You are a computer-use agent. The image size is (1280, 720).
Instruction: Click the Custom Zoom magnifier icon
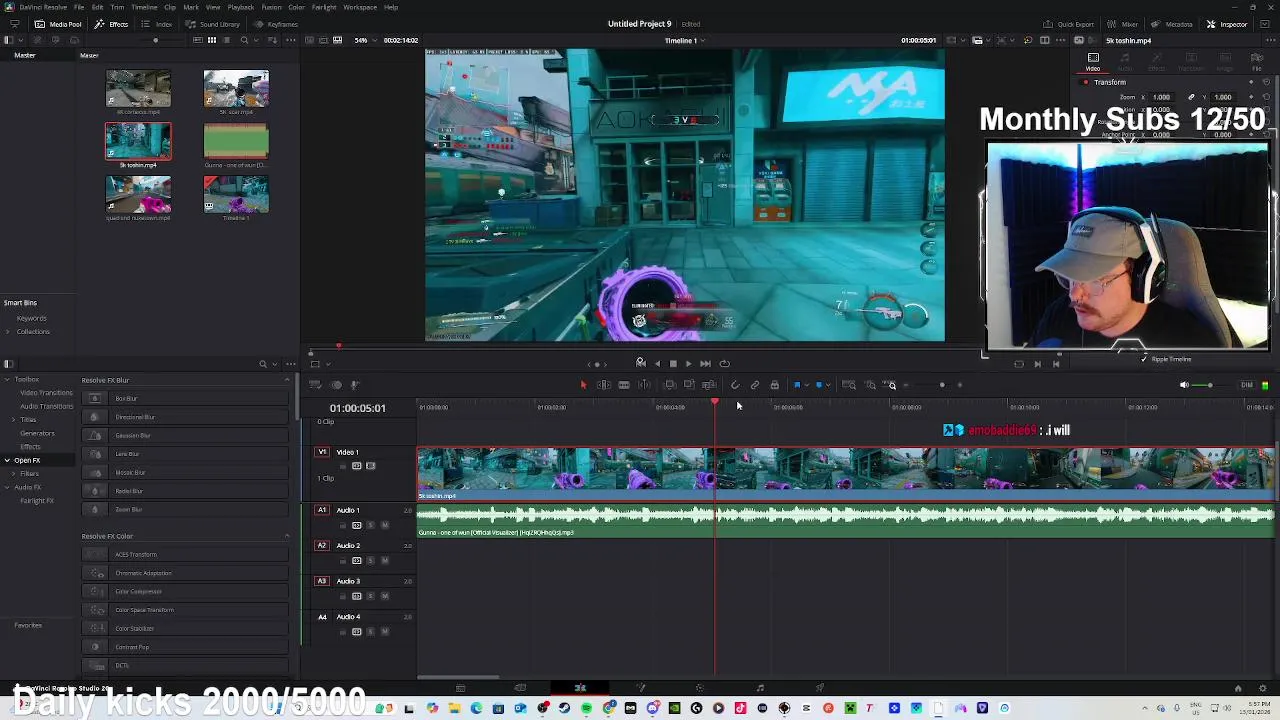coord(891,385)
